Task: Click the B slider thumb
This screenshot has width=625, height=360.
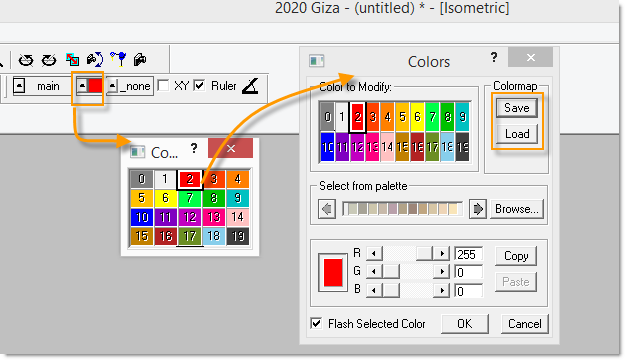Action: [391, 291]
